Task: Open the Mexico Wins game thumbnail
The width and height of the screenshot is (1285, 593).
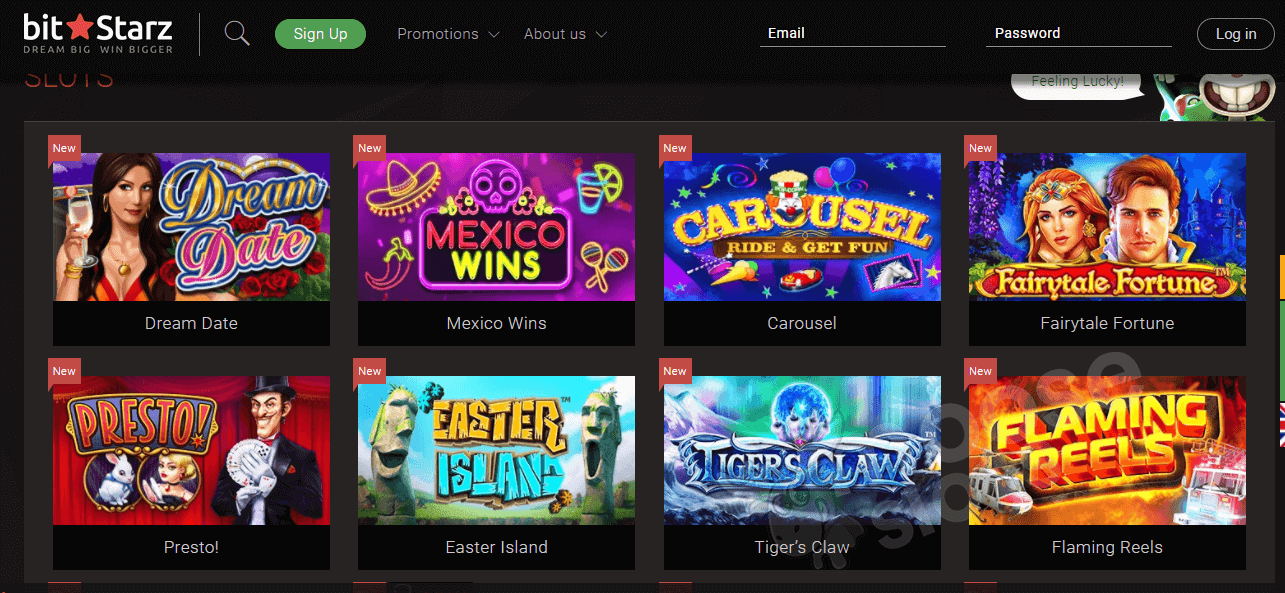Action: pyautogui.click(x=496, y=227)
